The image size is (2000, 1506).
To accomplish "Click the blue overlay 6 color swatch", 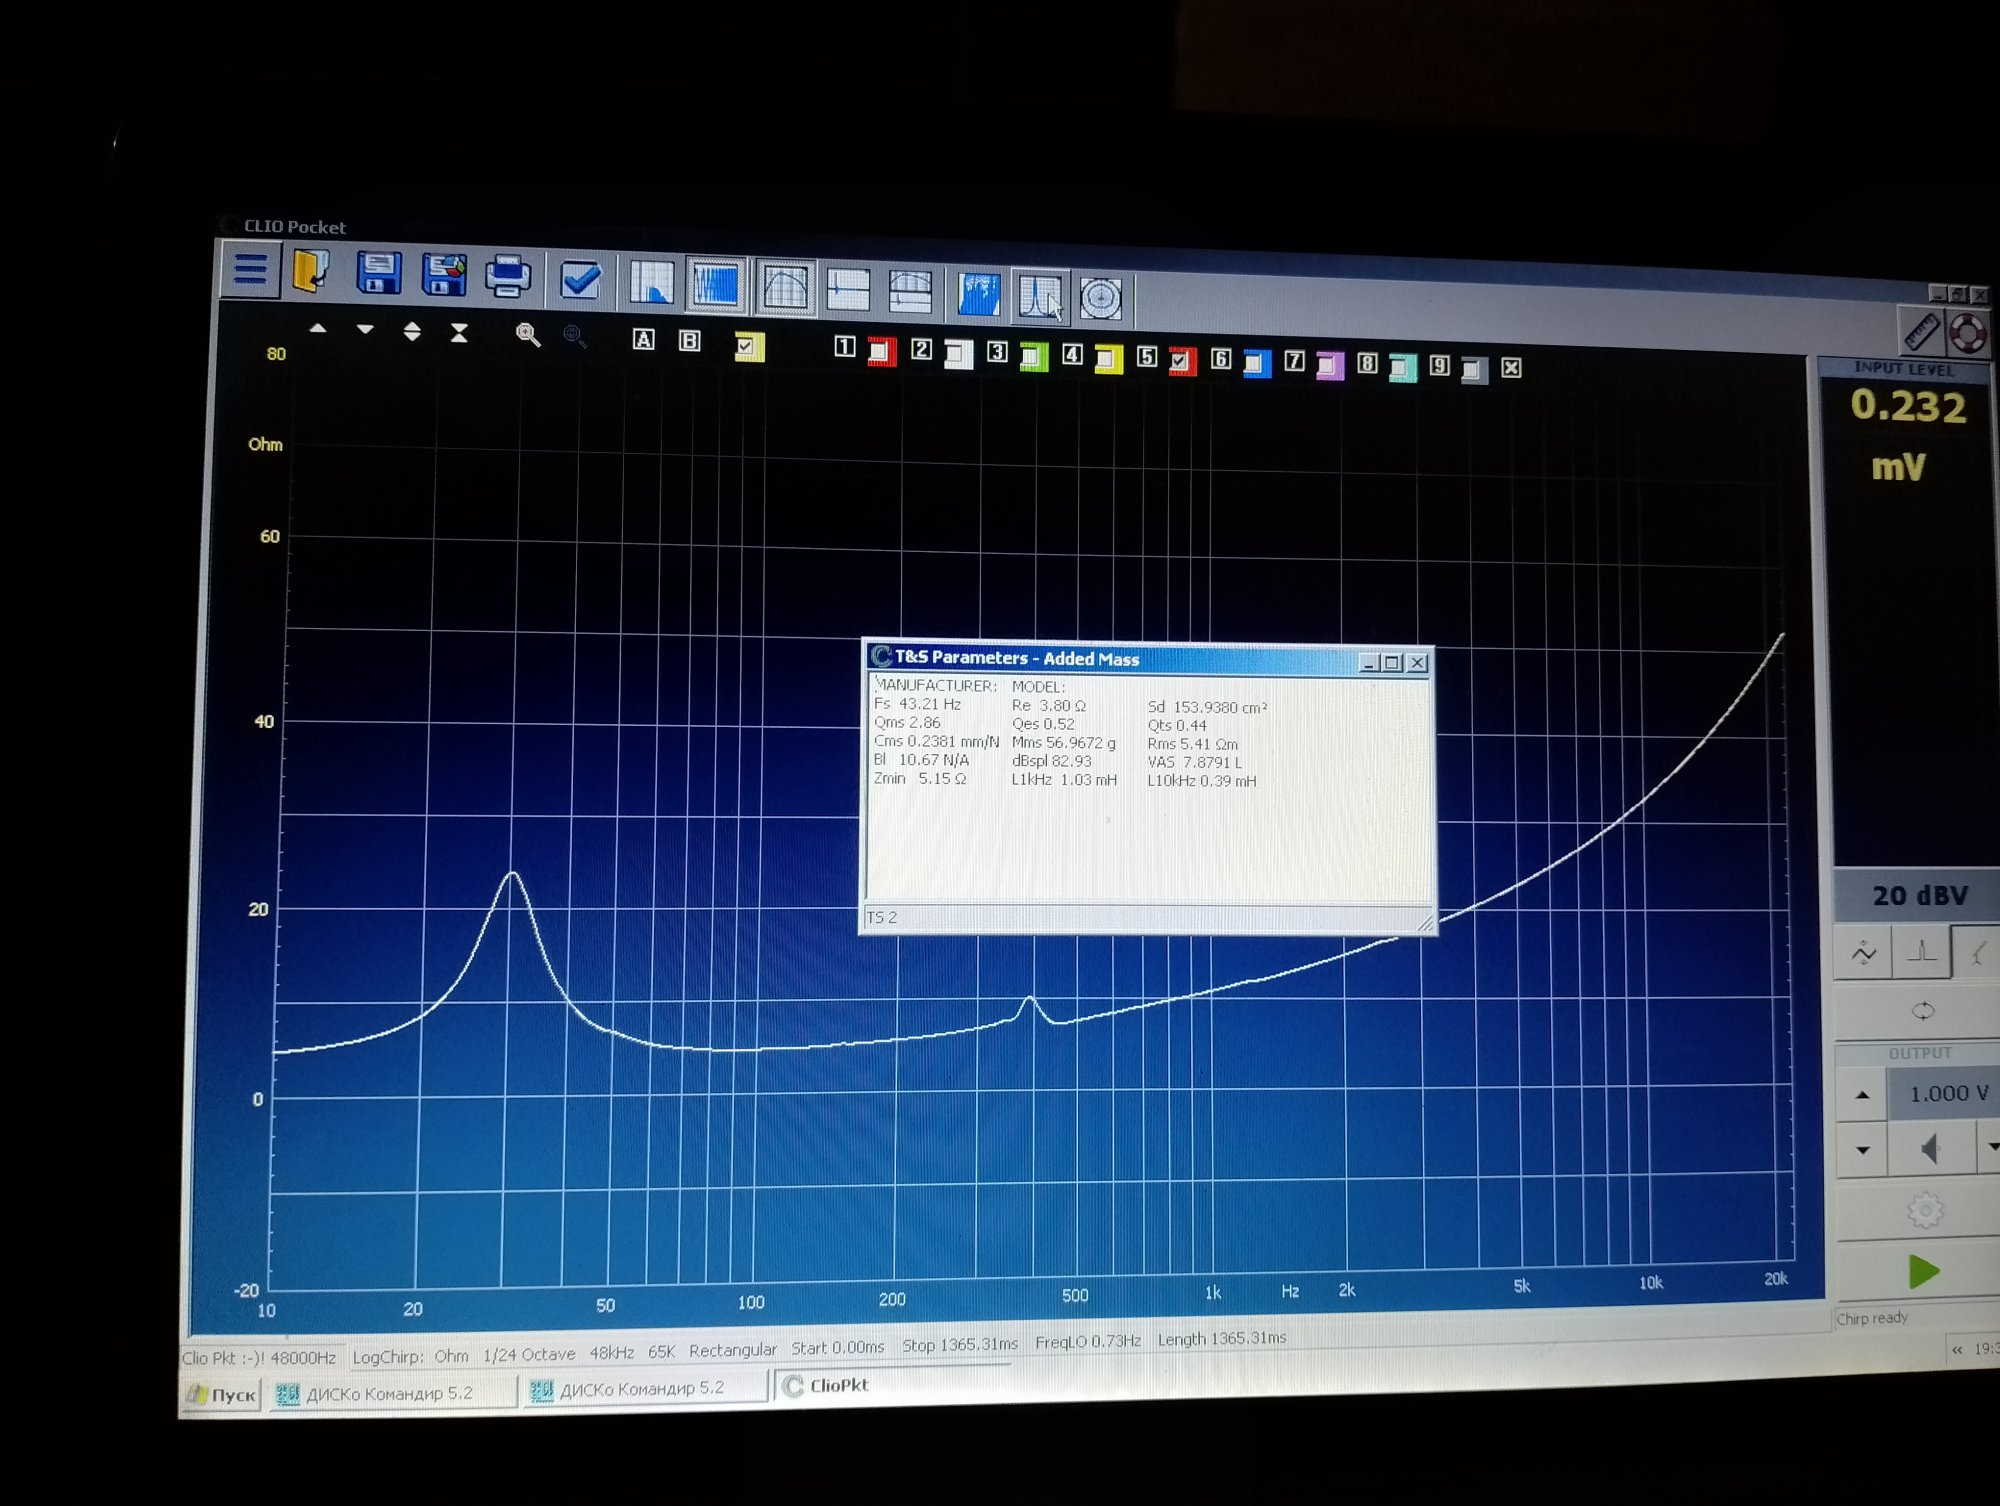I will tap(1256, 363).
